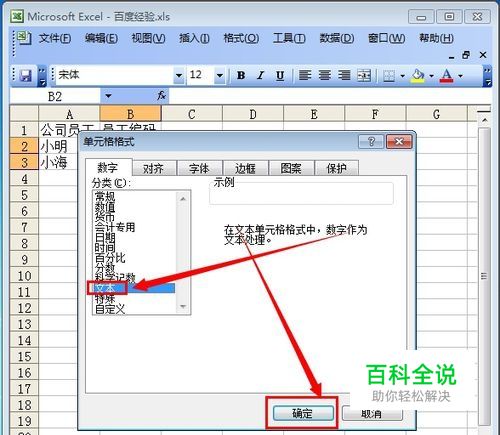Click the Save floppy disk icon
The image size is (500, 435).
26,76
